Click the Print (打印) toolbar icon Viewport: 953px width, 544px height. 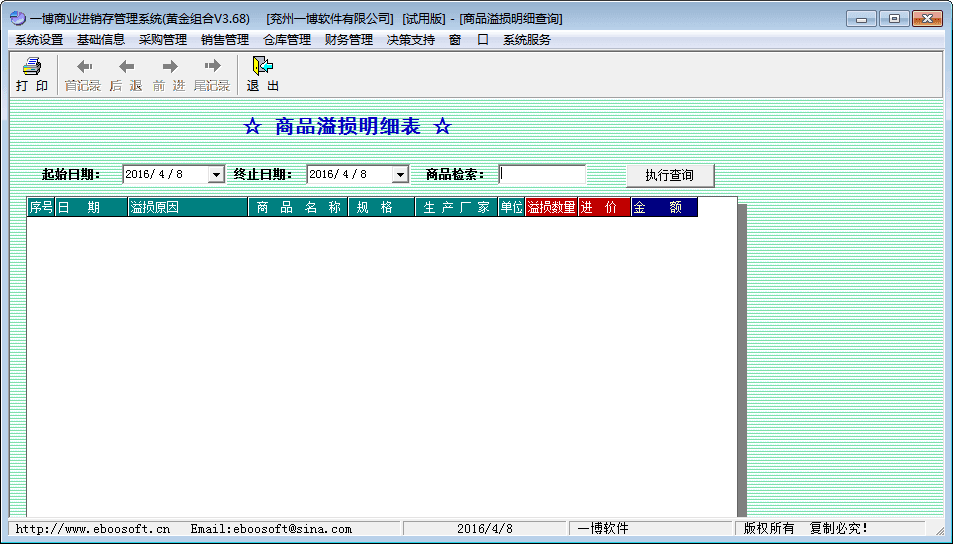tap(32, 67)
